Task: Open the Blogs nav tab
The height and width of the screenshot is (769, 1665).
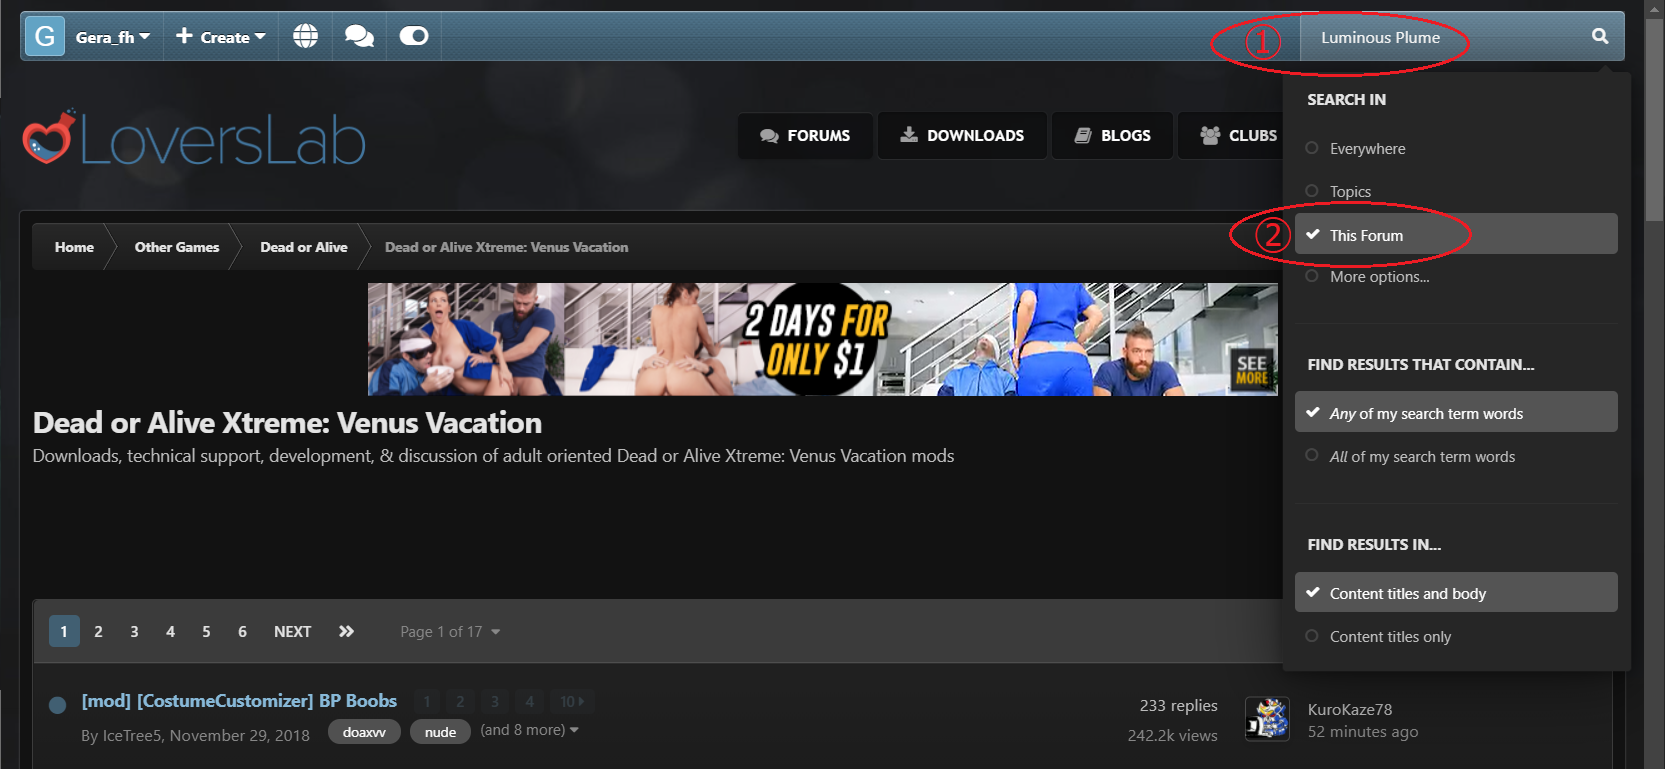Action: point(1112,135)
